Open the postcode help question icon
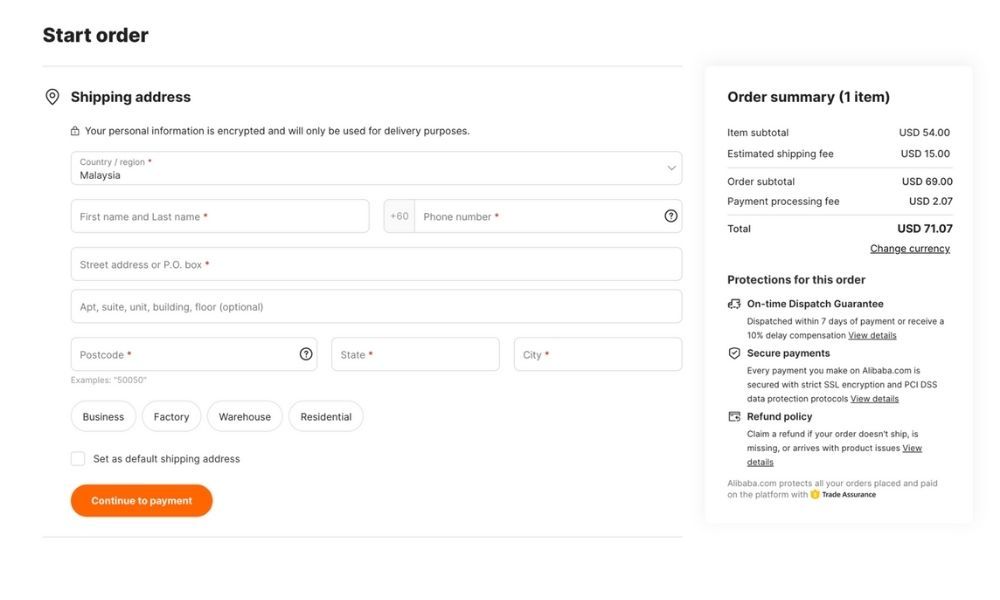This screenshot has width=1000, height=600. coord(306,354)
